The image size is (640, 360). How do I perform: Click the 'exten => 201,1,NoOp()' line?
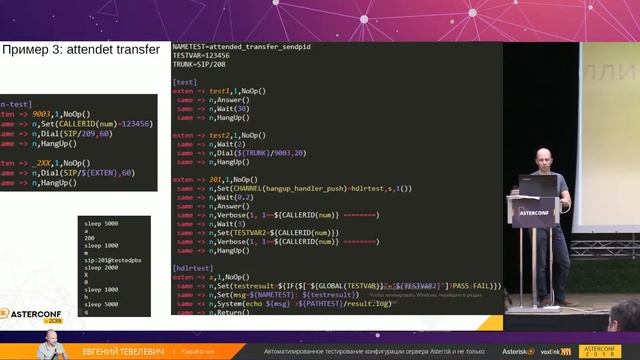coord(215,180)
